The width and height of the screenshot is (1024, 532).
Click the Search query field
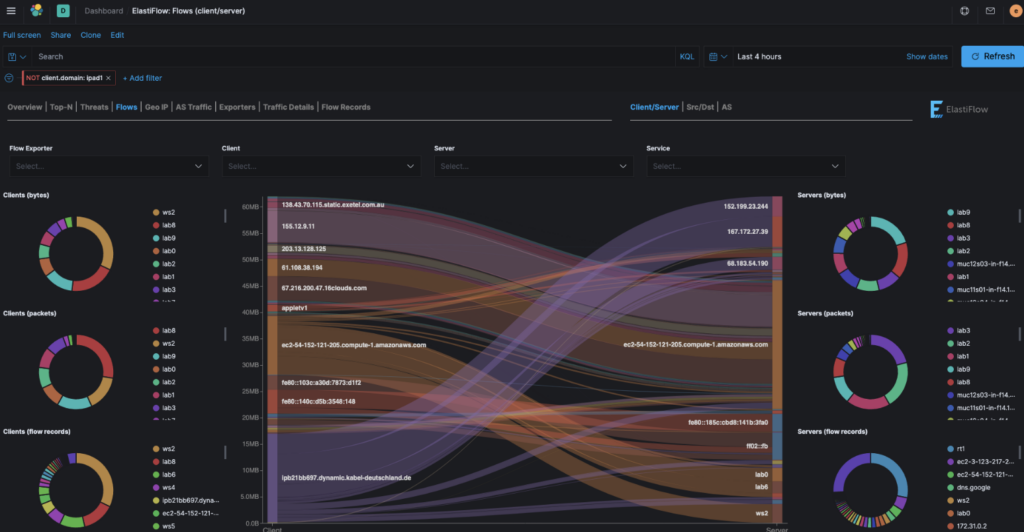tap(353, 57)
